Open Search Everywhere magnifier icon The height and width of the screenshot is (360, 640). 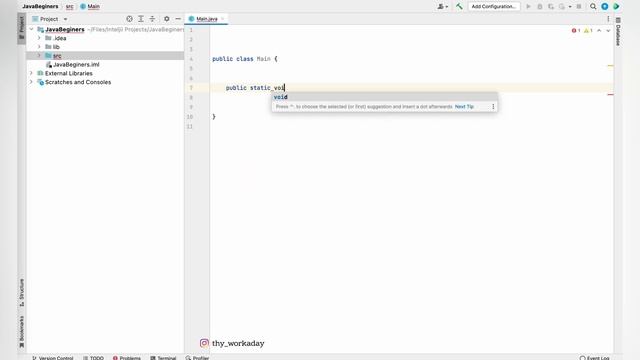593,7
